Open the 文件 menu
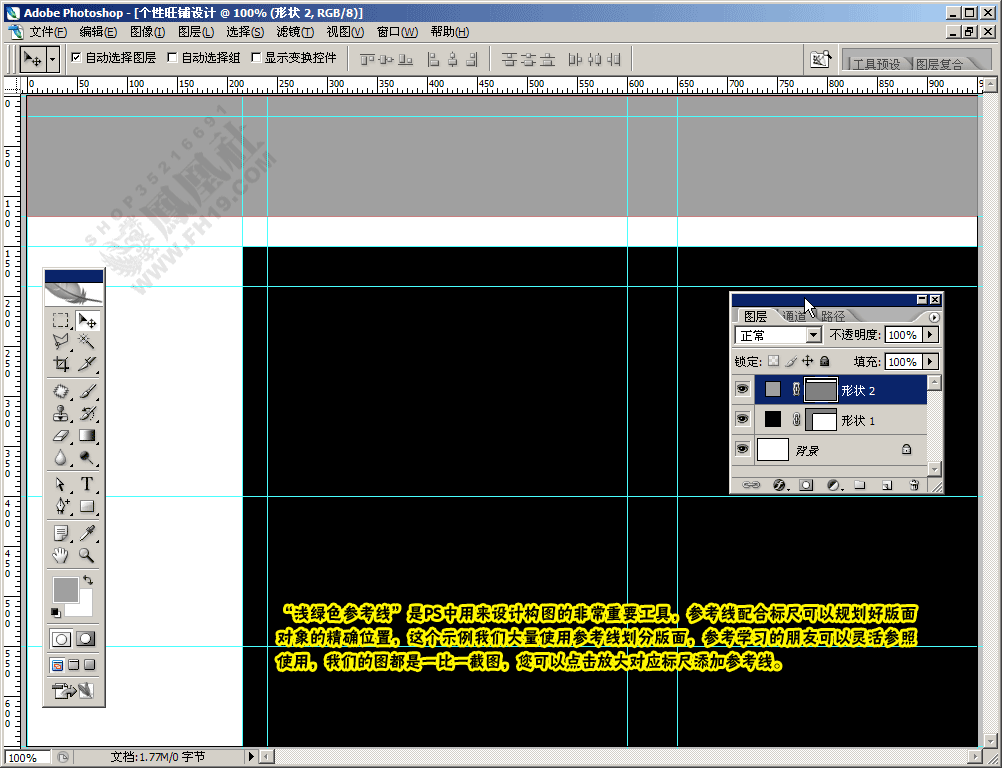This screenshot has width=1002, height=768. click(48, 32)
